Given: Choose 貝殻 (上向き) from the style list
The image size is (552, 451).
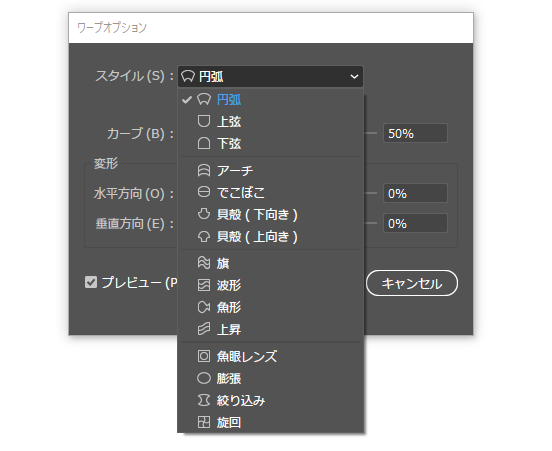Looking at the screenshot, I should tap(270, 237).
